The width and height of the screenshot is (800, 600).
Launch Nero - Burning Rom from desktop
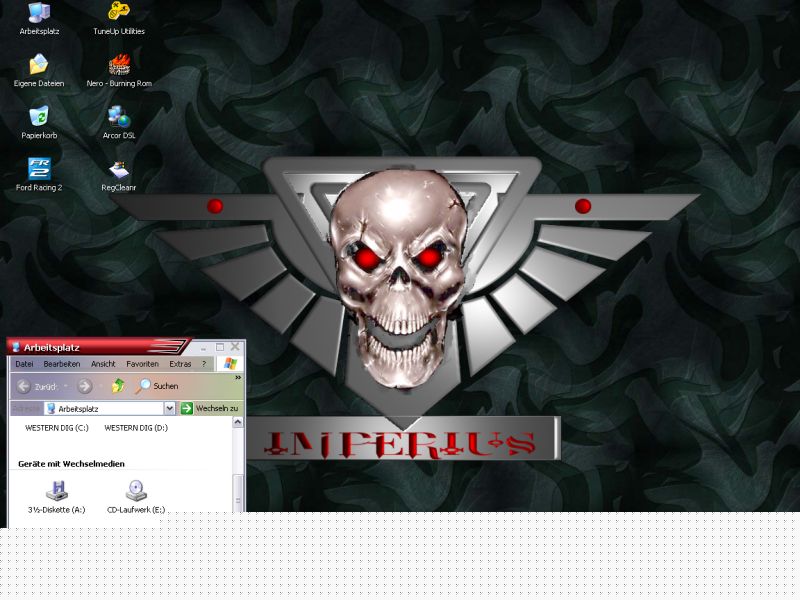coord(119,71)
